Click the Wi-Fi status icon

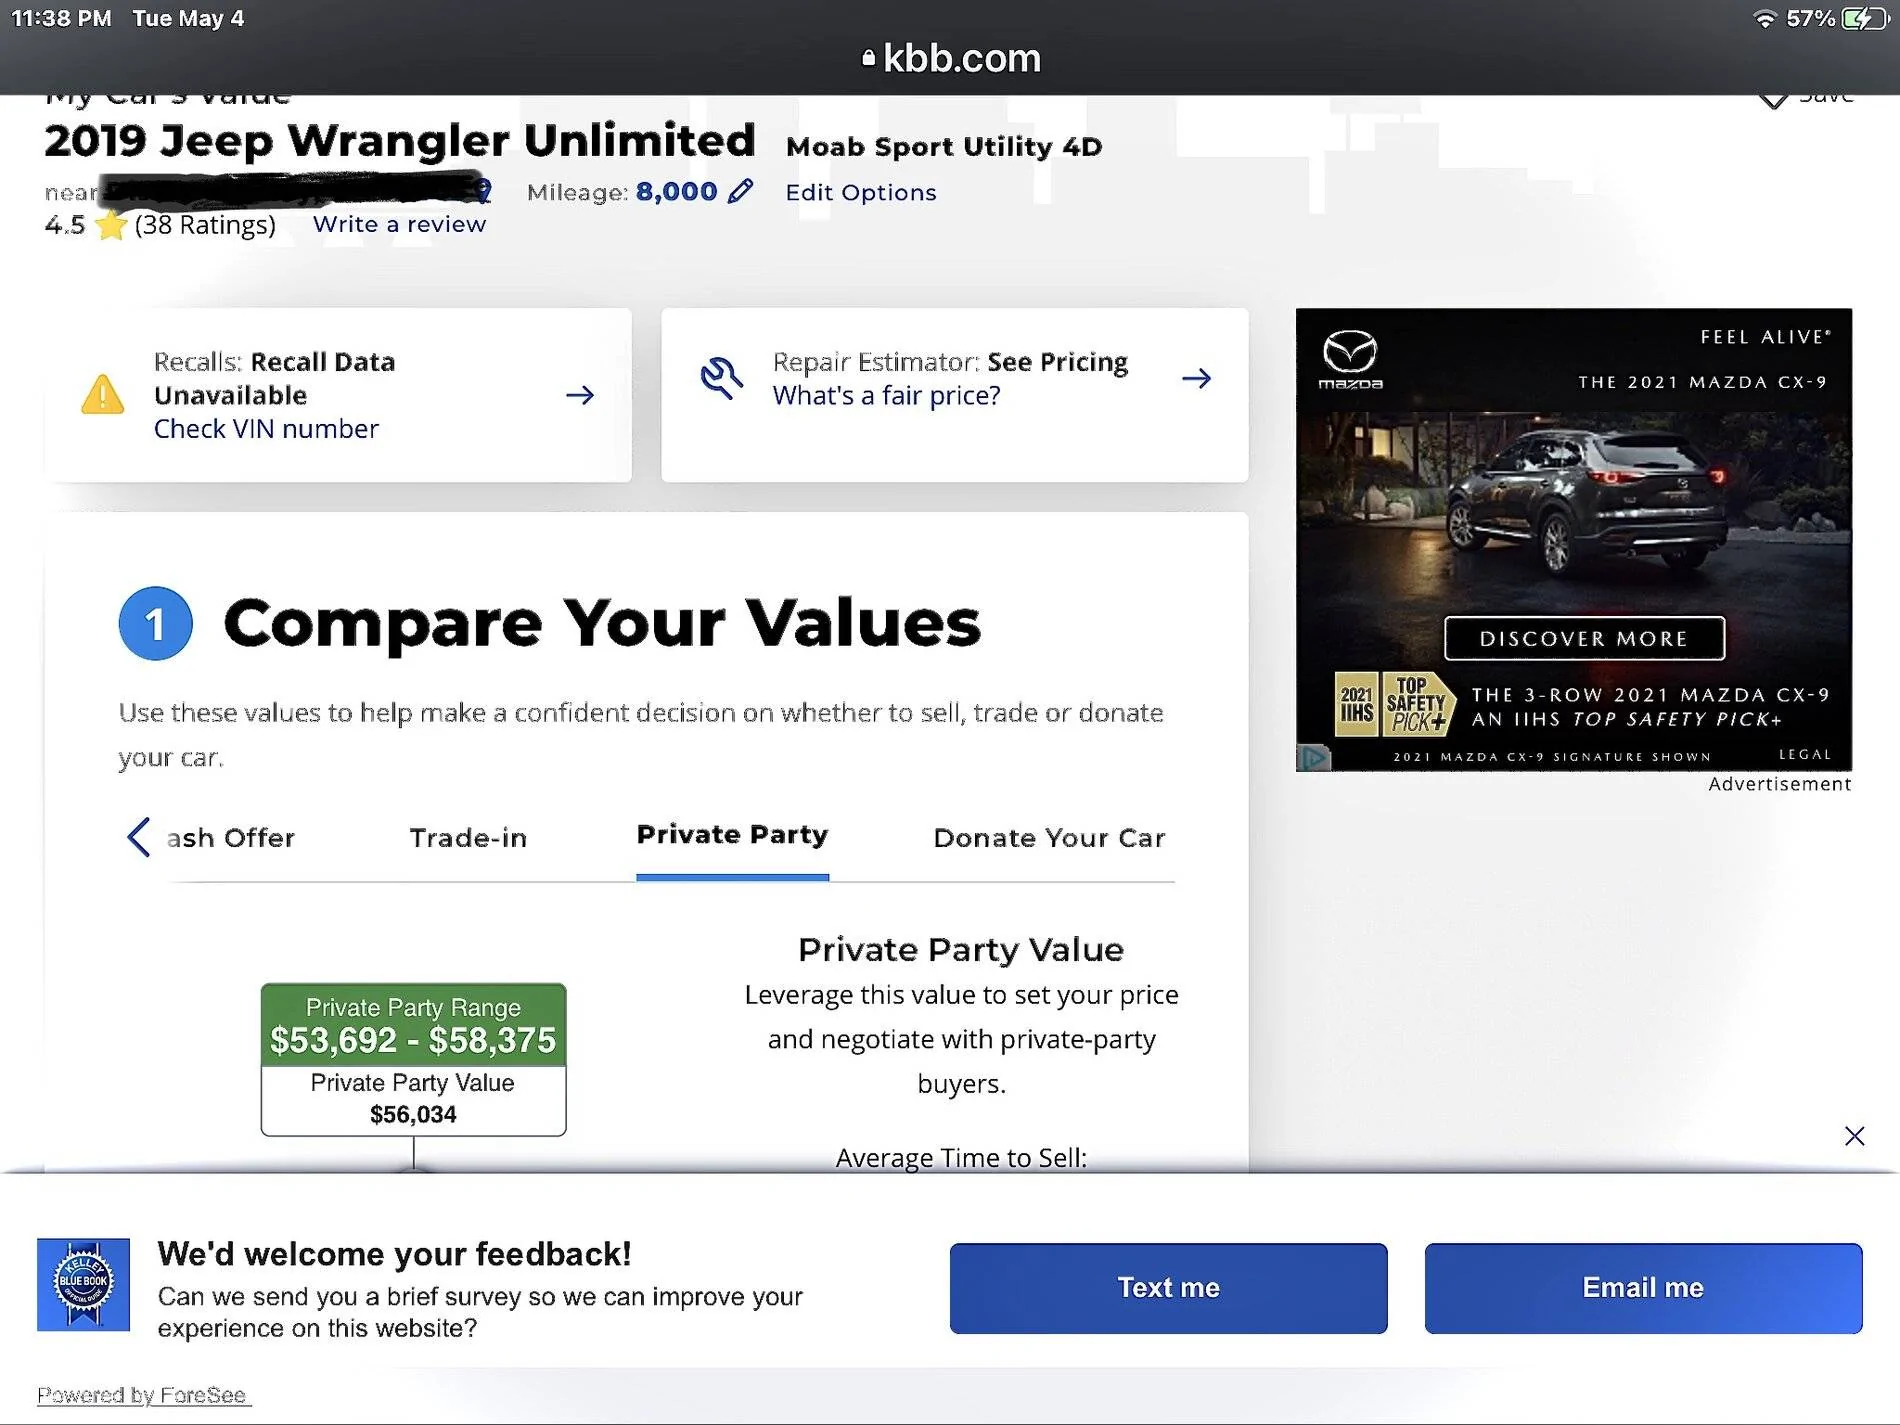click(x=1765, y=19)
